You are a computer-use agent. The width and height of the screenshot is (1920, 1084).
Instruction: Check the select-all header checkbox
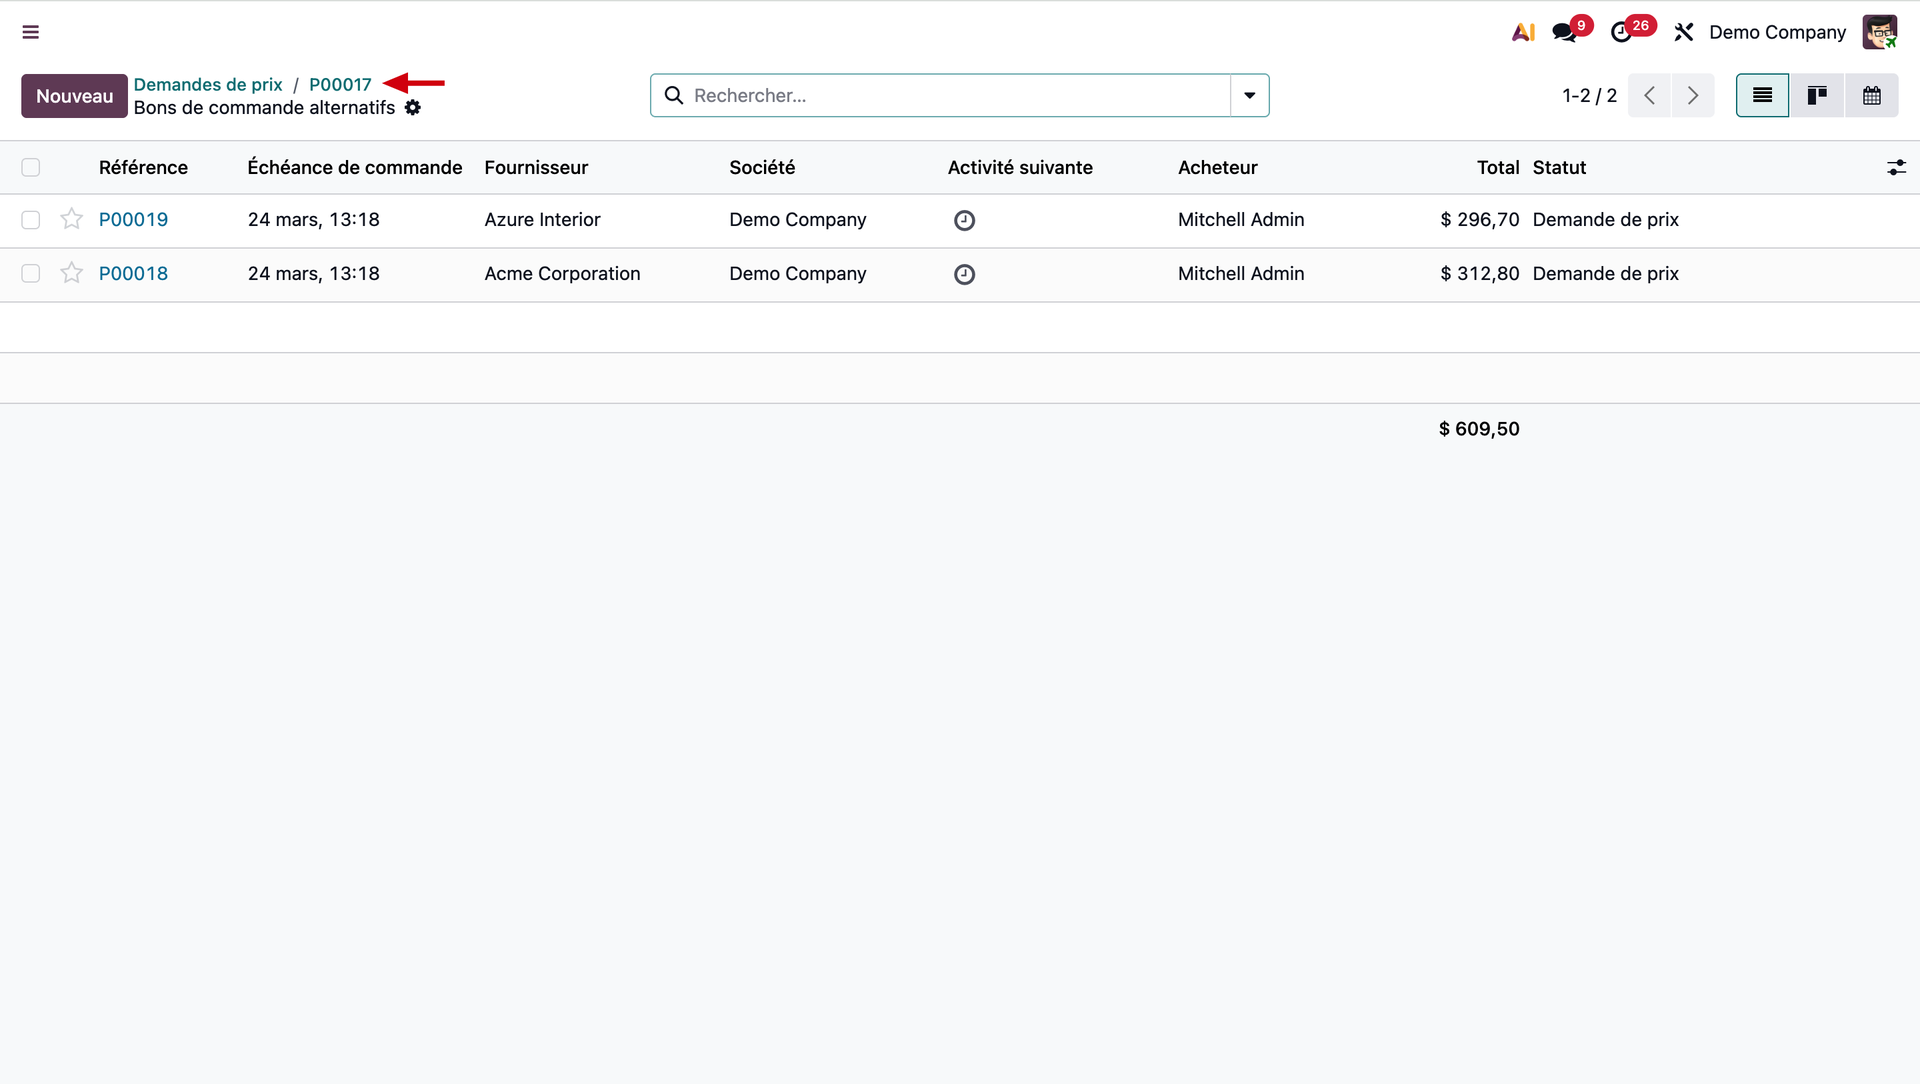(x=31, y=168)
